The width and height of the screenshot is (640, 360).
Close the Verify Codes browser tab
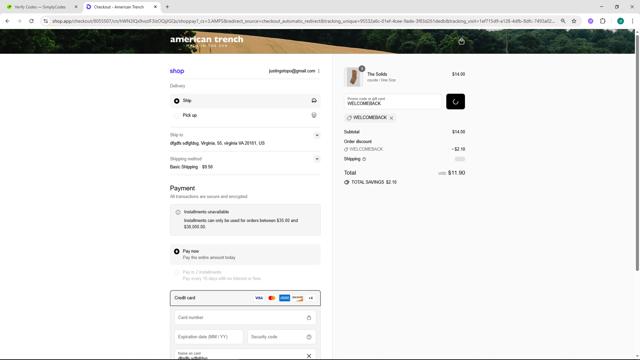click(76, 7)
